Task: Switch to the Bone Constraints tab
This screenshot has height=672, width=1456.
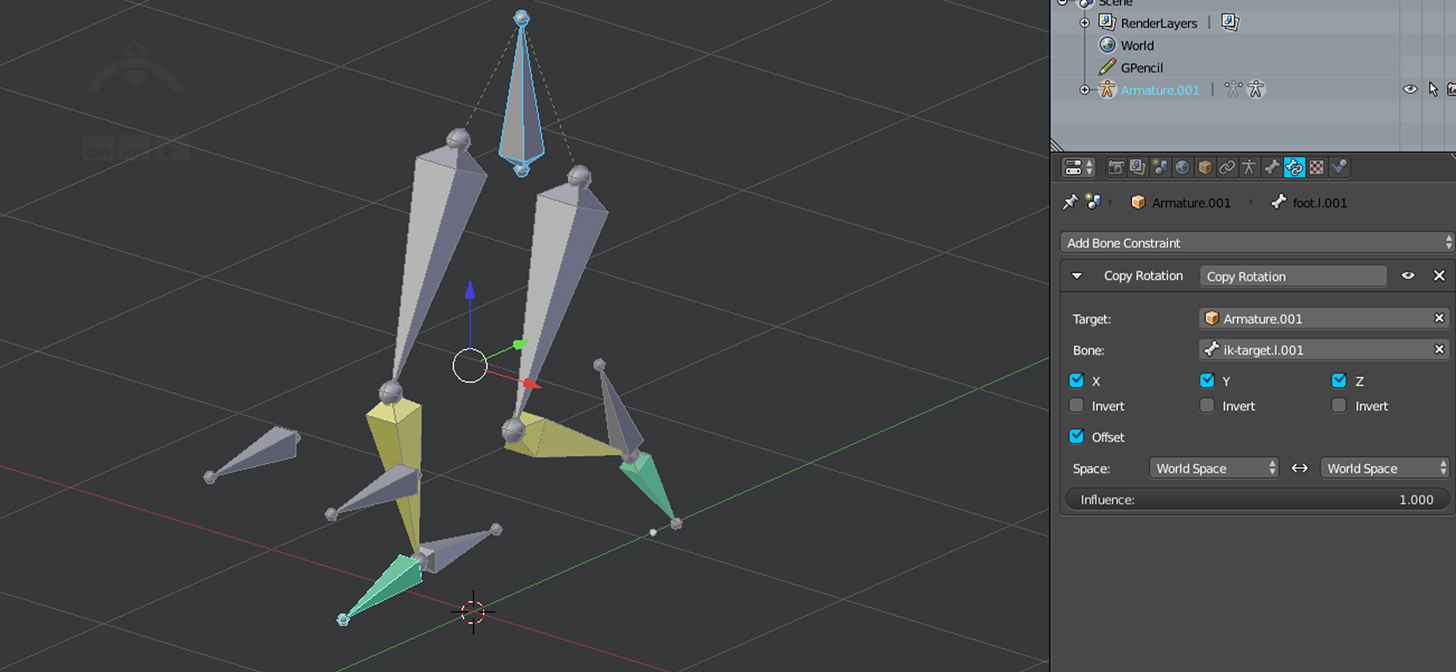Action: click(1296, 167)
